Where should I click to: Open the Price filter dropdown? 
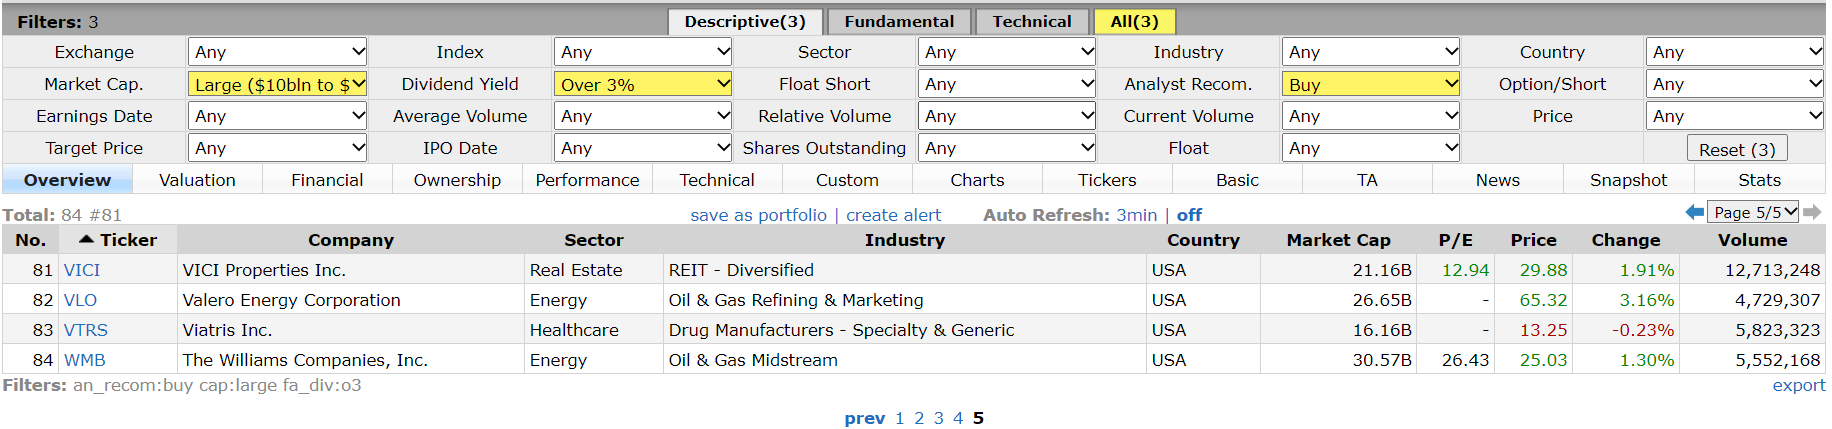[1735, 116]
